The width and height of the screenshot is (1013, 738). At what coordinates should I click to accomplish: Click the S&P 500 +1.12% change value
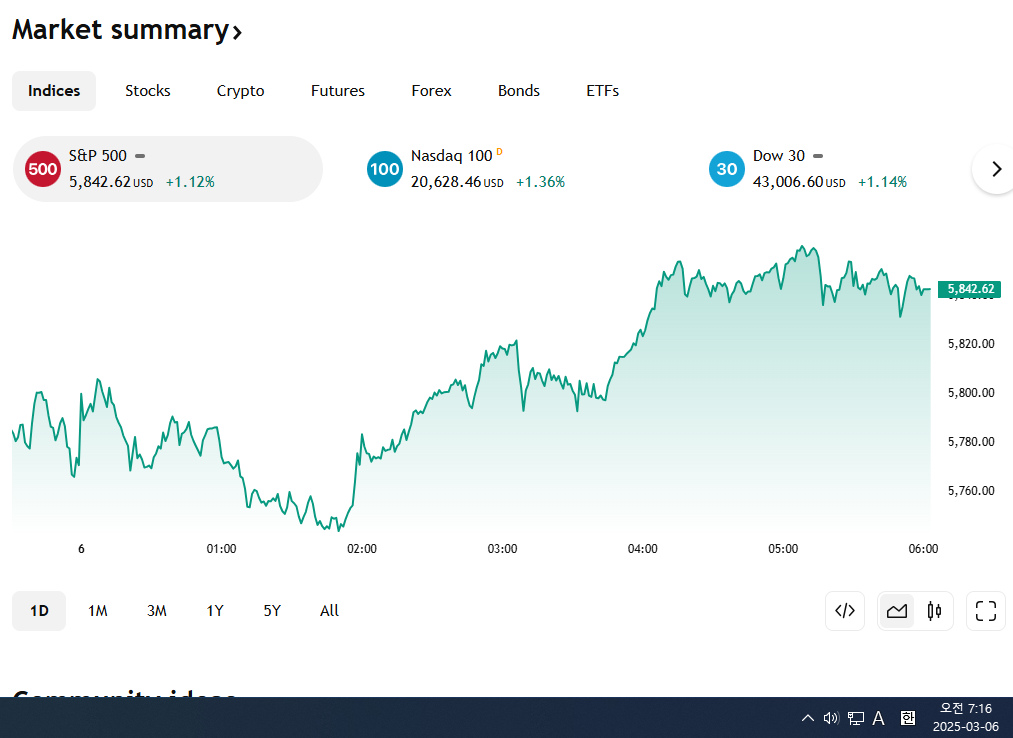coord(190,182)
